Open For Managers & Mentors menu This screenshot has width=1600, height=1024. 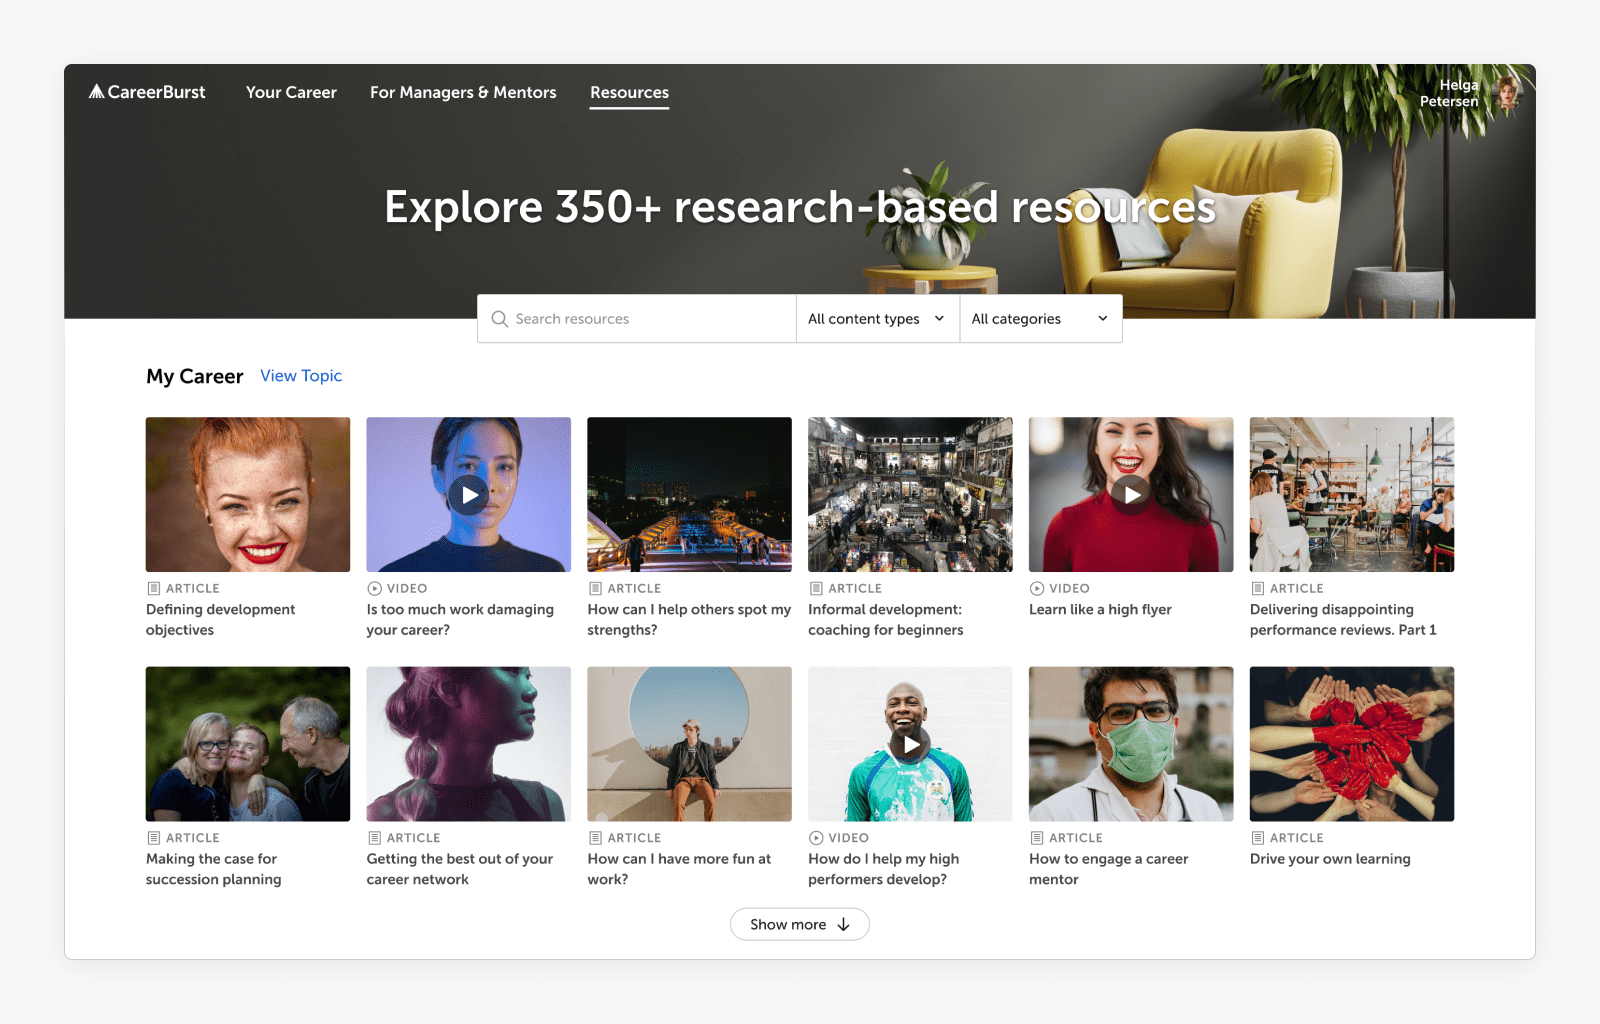click(x=463, y=92)
